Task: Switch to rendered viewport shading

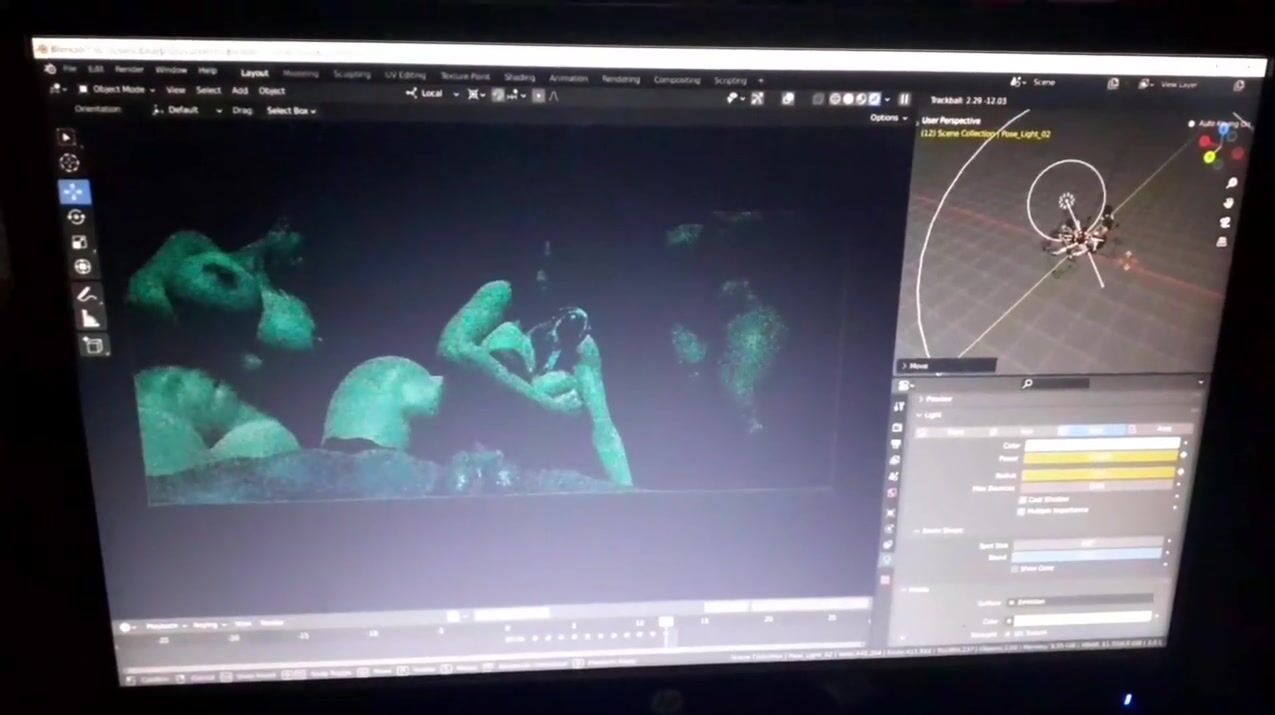Action: pyautogui.click(x=873, y=99)
